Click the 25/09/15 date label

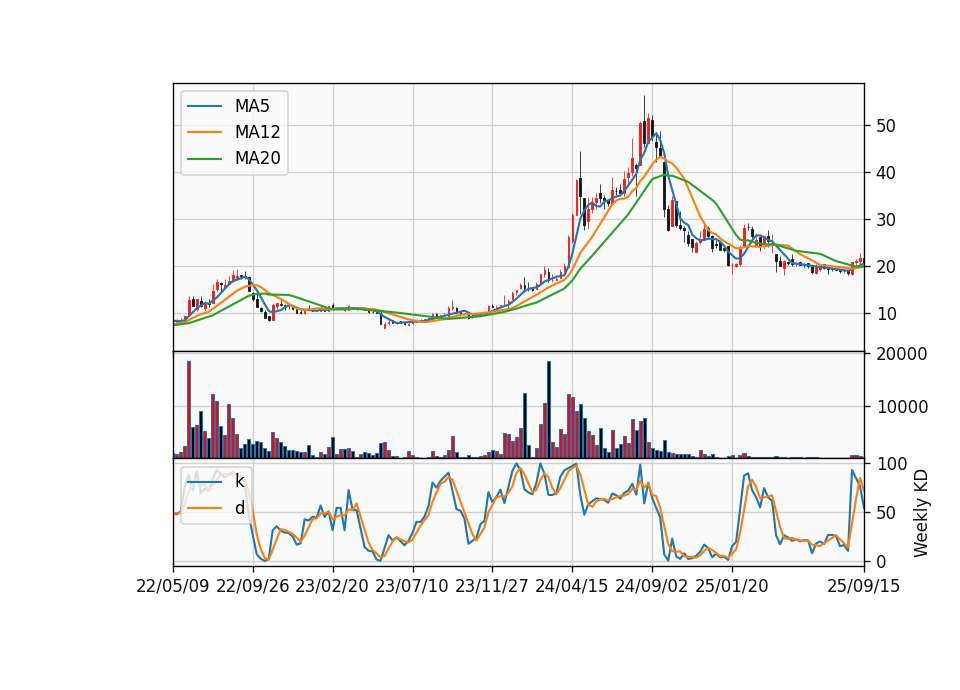coord(863,586)
